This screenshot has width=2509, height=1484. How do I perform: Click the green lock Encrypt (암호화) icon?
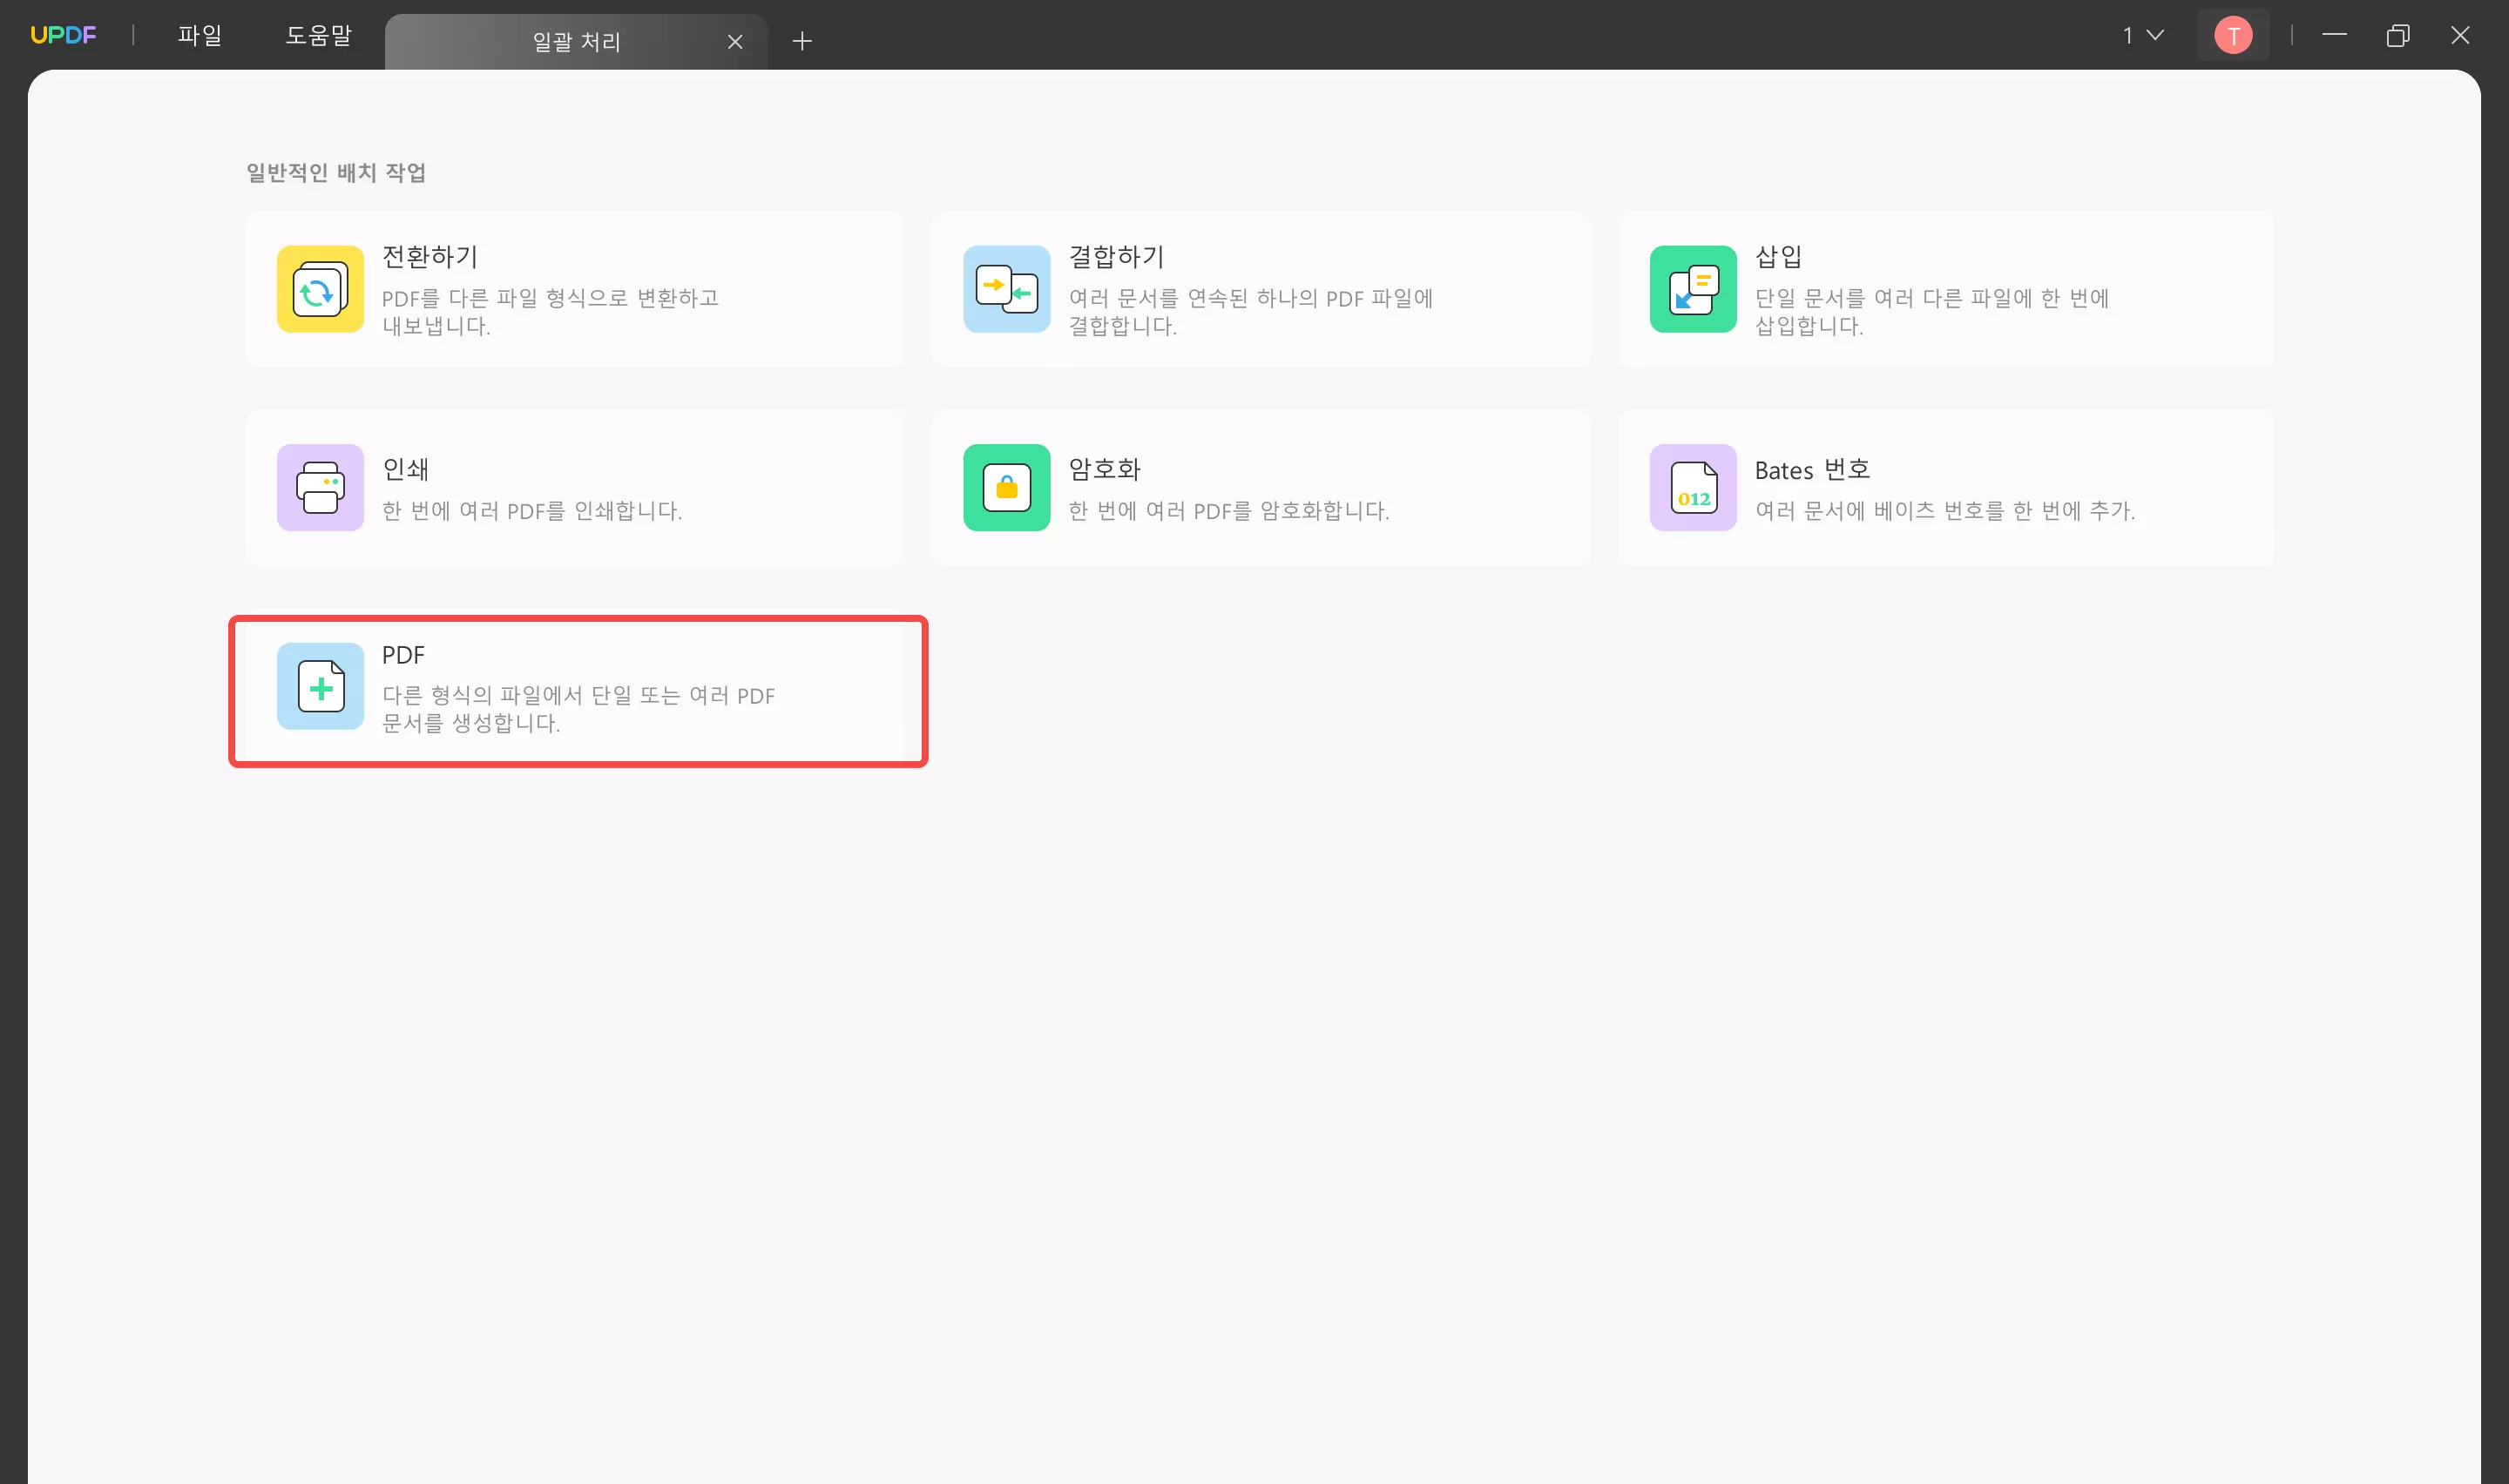point(1006,488)
